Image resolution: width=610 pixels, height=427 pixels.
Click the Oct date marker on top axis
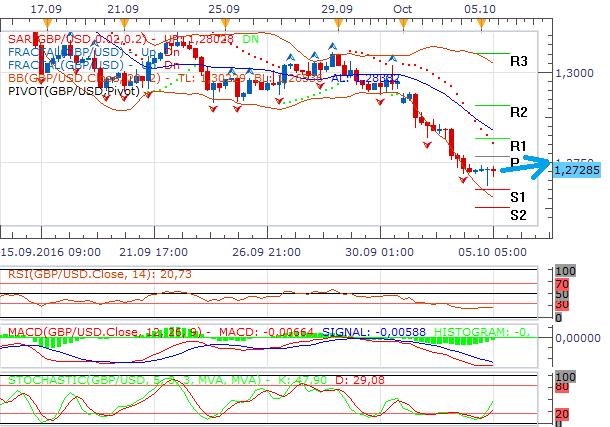click(402, 8)
